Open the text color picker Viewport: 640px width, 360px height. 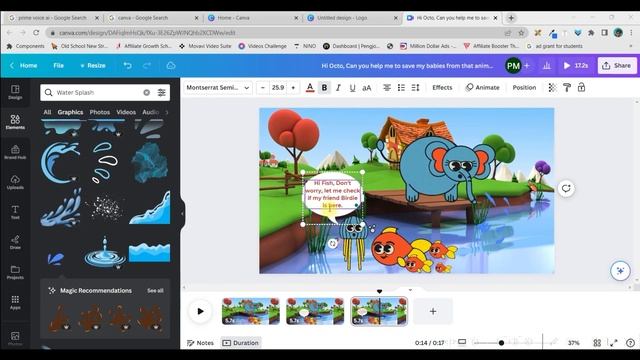[x=310, y=87]
